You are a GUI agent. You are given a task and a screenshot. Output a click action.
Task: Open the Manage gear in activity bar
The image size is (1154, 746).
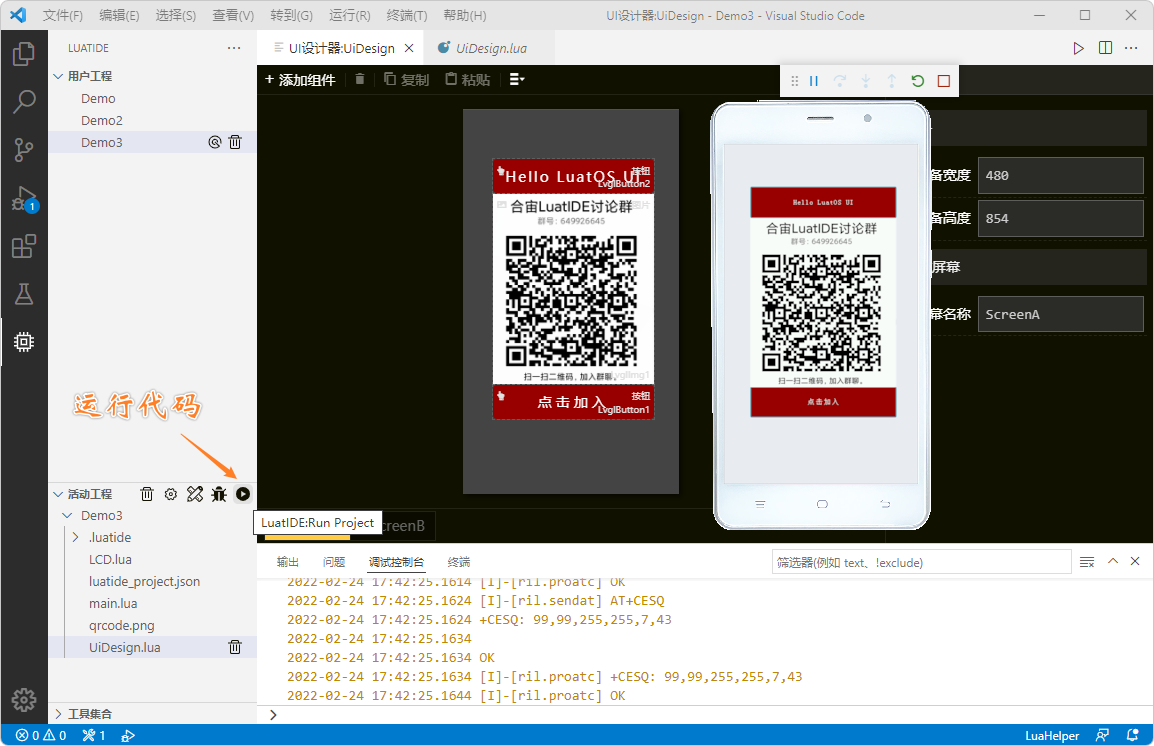pos(24,700)
